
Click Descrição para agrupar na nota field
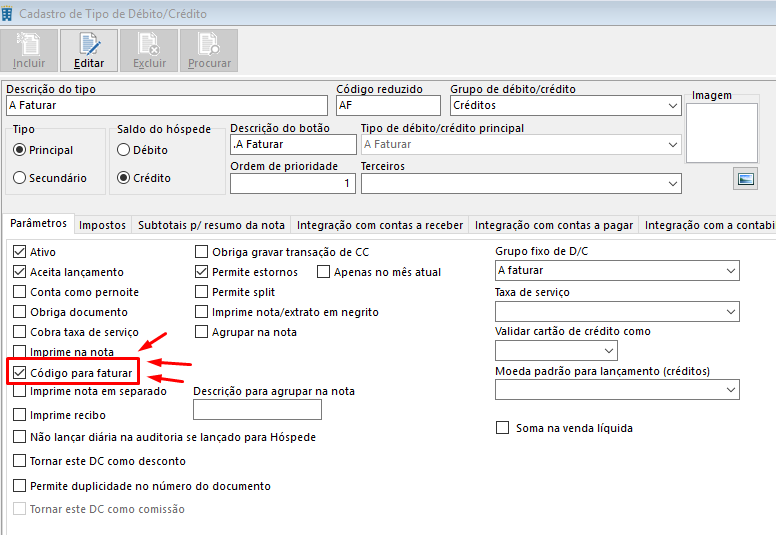tap(257, 410)
